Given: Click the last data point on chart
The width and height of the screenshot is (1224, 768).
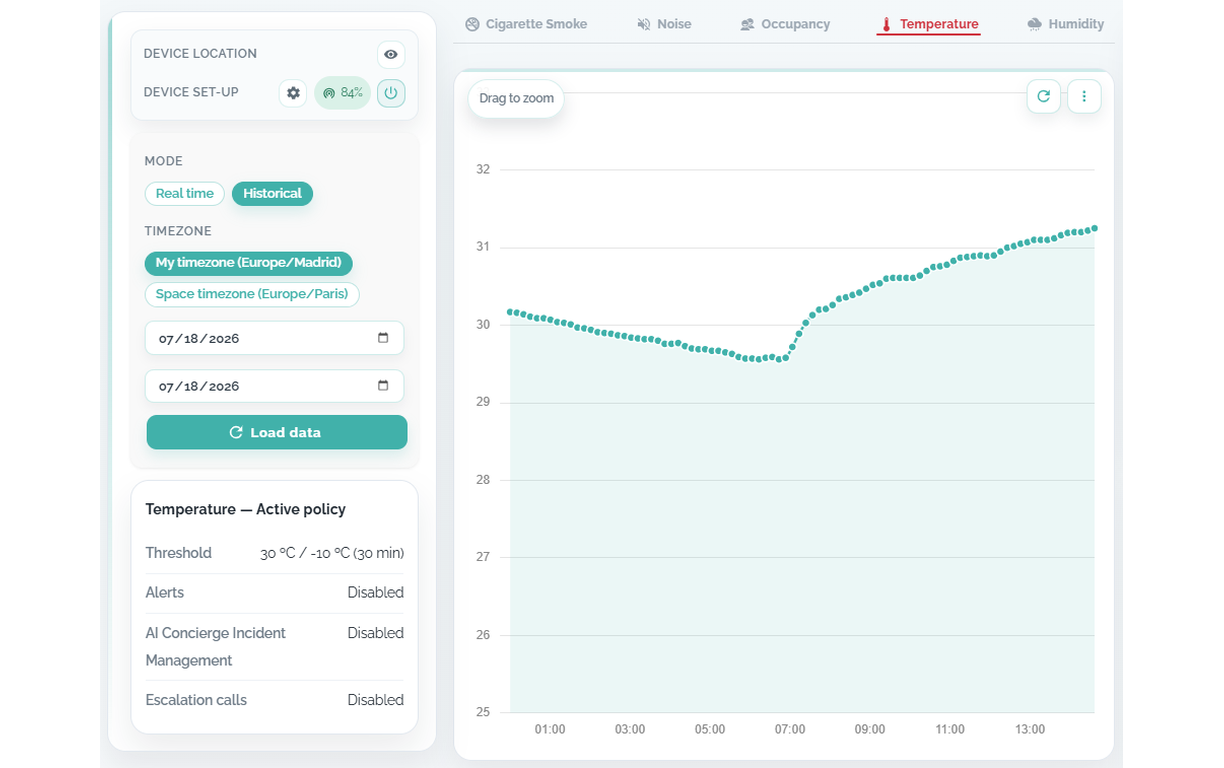Looking at the screenshot, I should (1095, 228).
